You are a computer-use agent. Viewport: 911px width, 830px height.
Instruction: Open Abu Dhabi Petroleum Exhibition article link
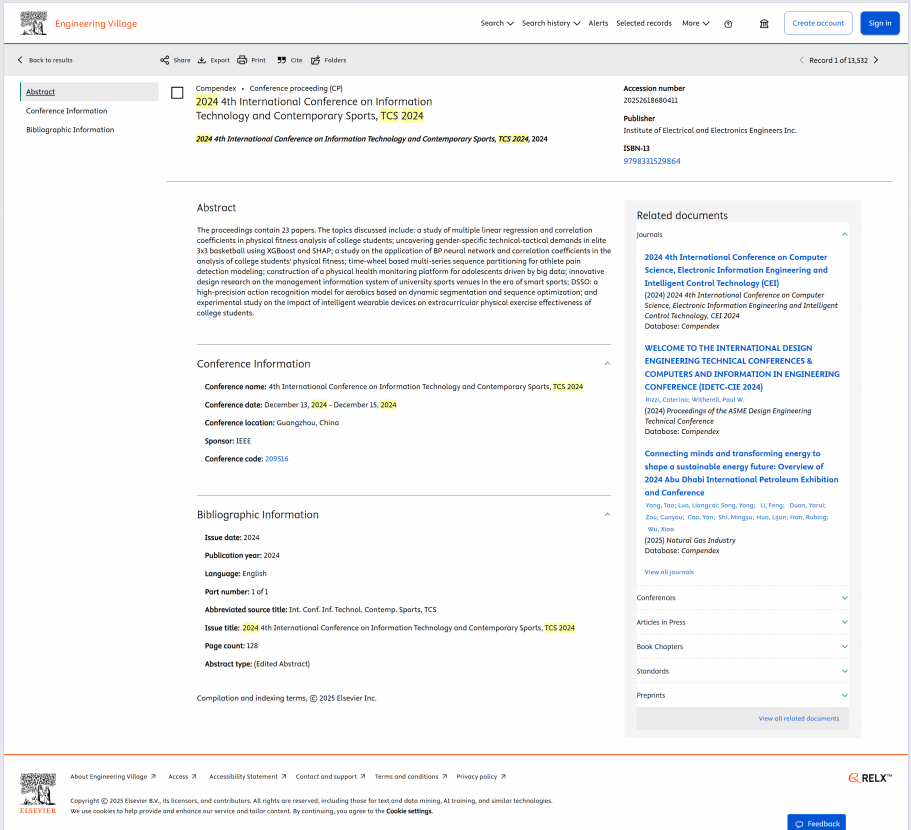pos(741,473)
